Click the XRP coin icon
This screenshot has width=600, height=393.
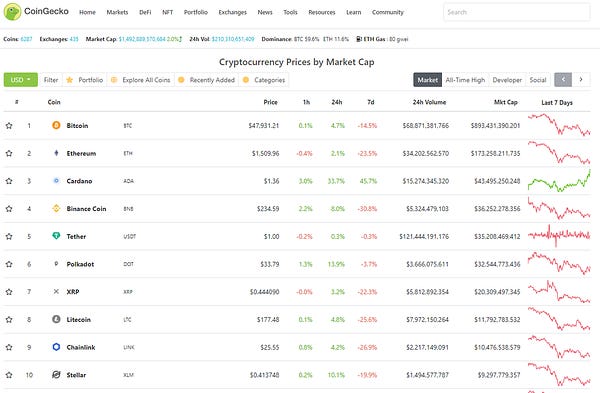56,292
